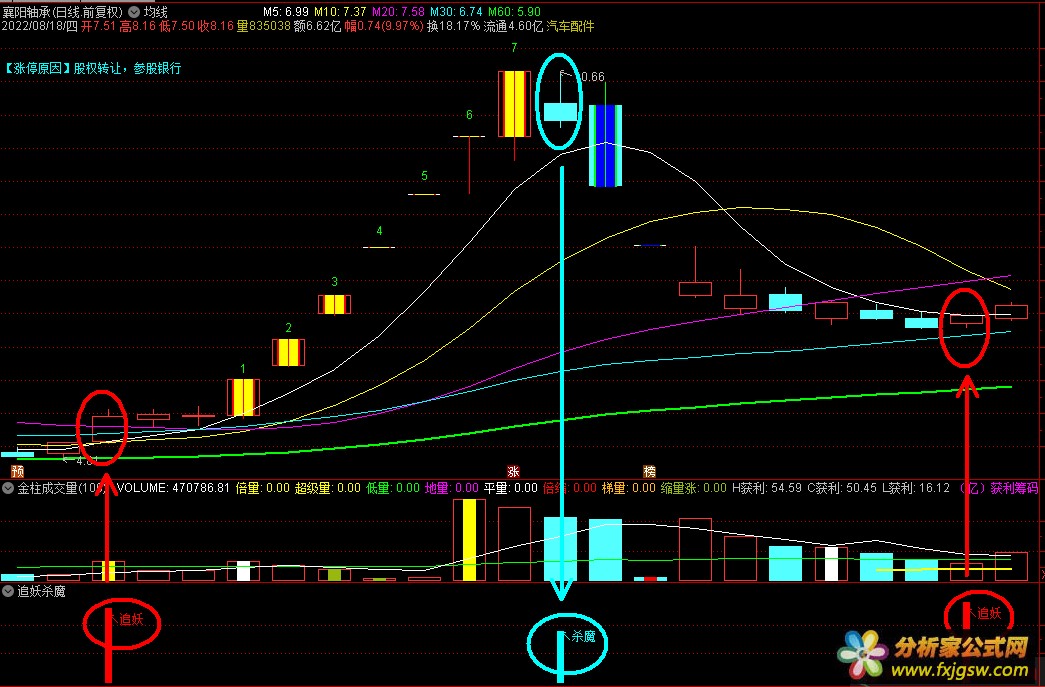Screen dimensions: 1045x687
Task: Click the 低量: 0.00 reading
Action: click(x=393, y=488)
